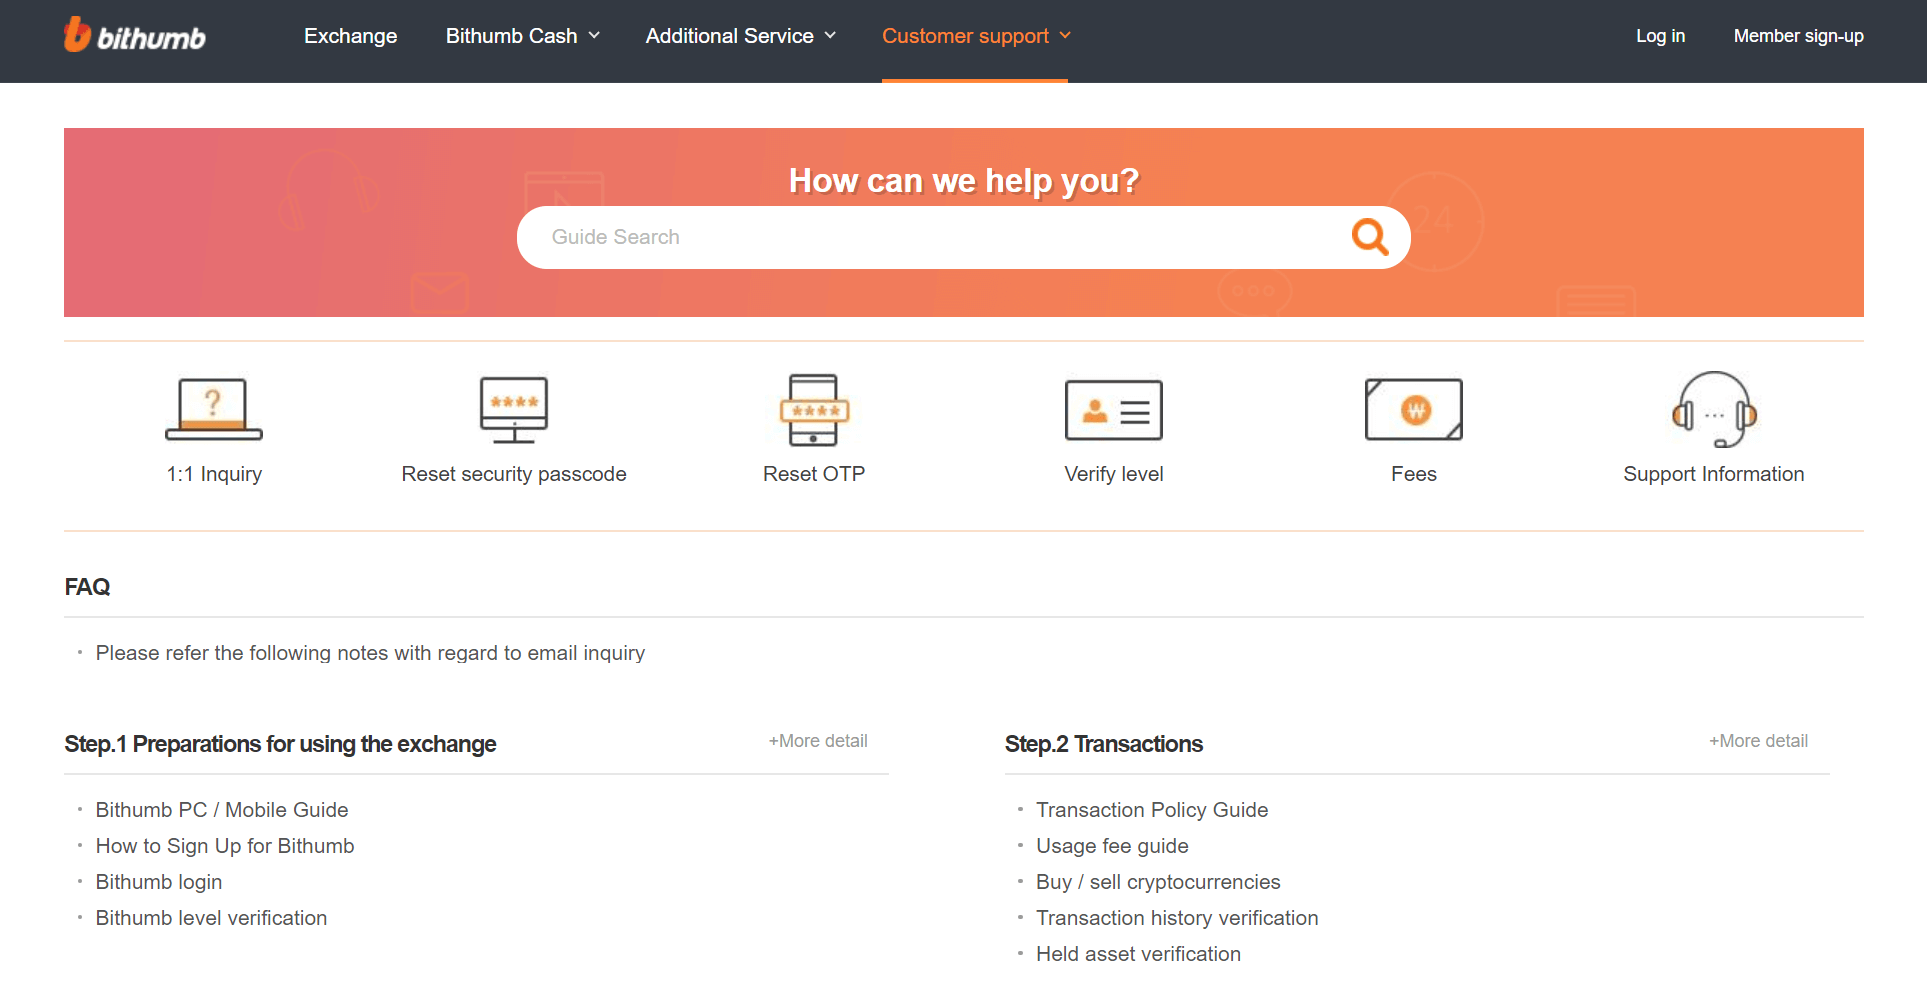The image size is (1927, 982).
Task: Open the Support Information label
Action: tap(1714, 474)
